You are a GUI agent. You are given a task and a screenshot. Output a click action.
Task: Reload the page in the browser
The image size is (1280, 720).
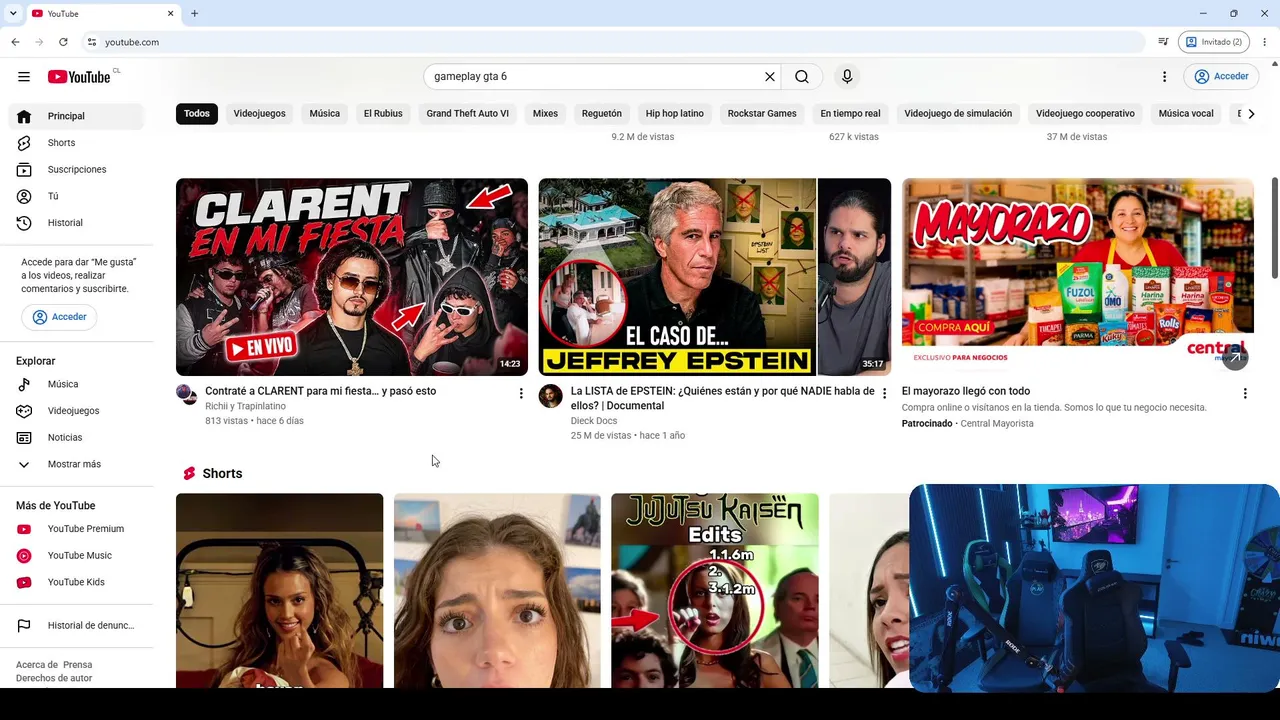(x=63, y=42)
